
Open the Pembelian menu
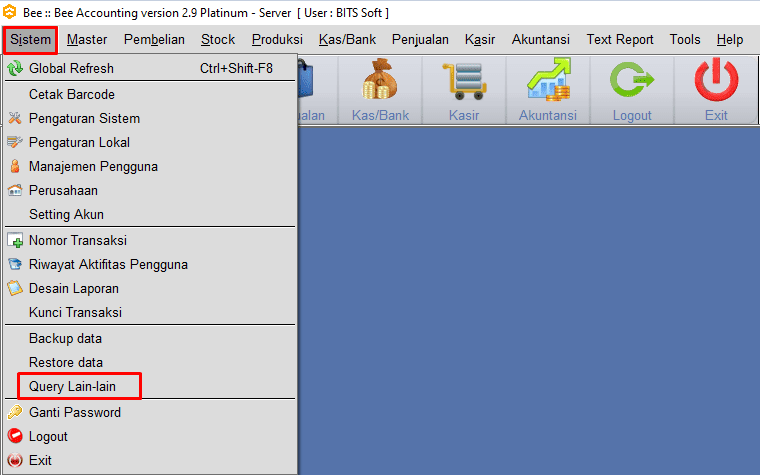154,39
